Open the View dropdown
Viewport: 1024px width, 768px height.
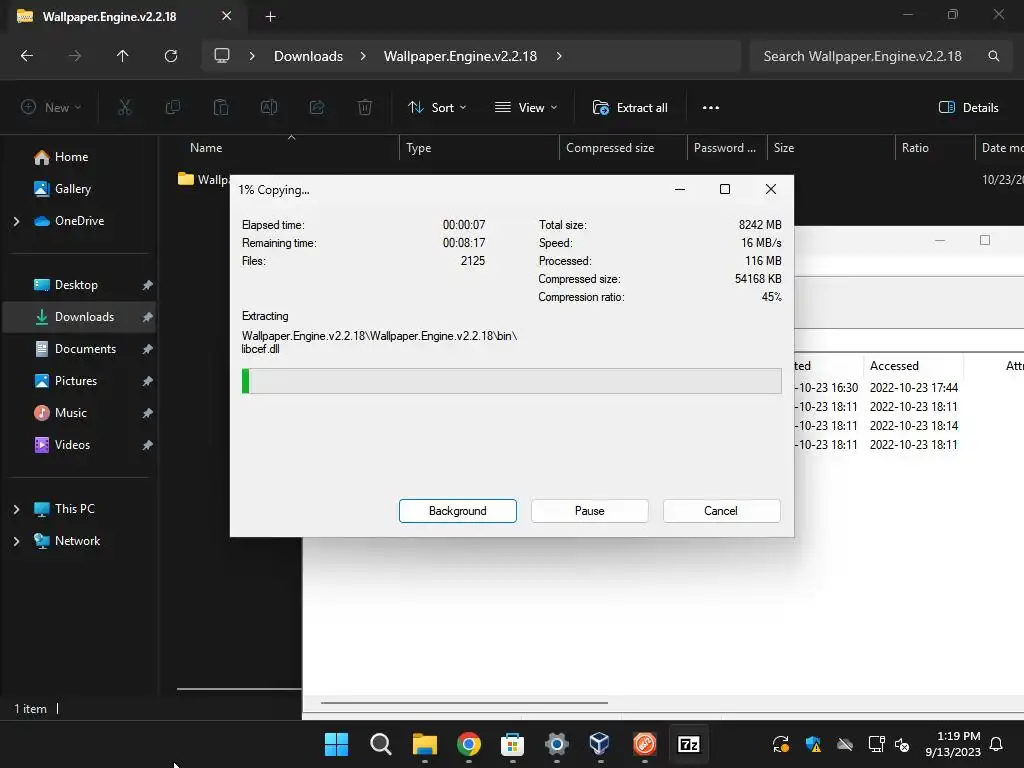pos(526,108)
